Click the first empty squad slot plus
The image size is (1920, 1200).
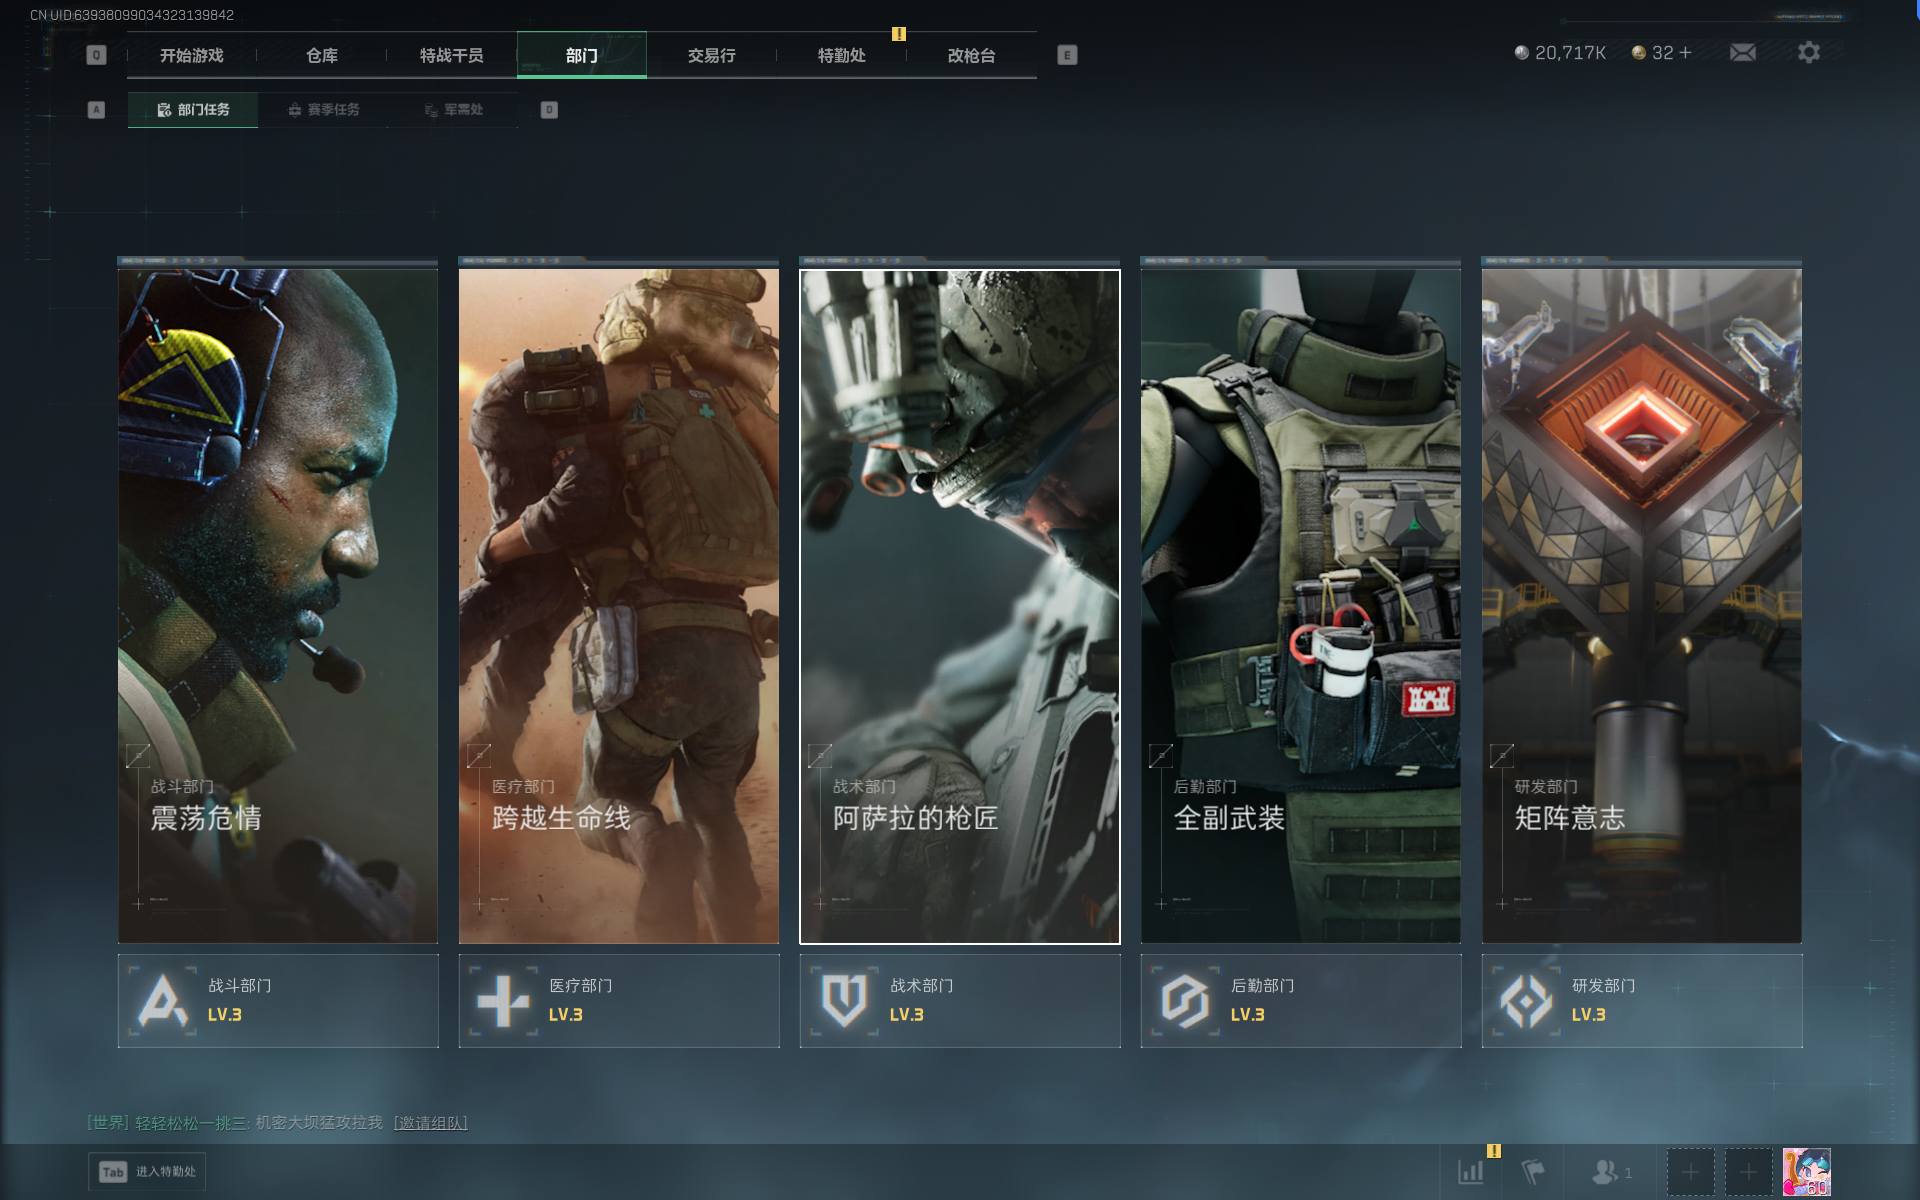coord(1690,1171)
